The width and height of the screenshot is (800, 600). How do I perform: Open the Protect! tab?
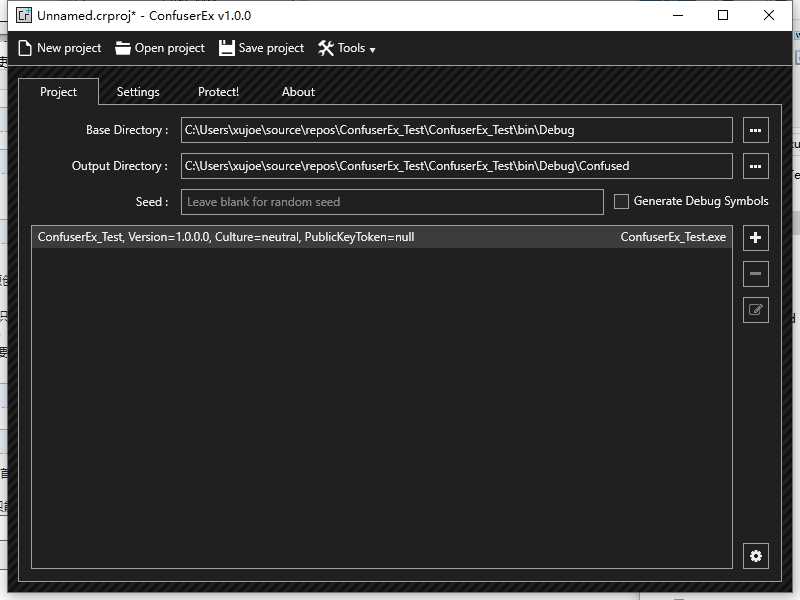coord(218,92)
